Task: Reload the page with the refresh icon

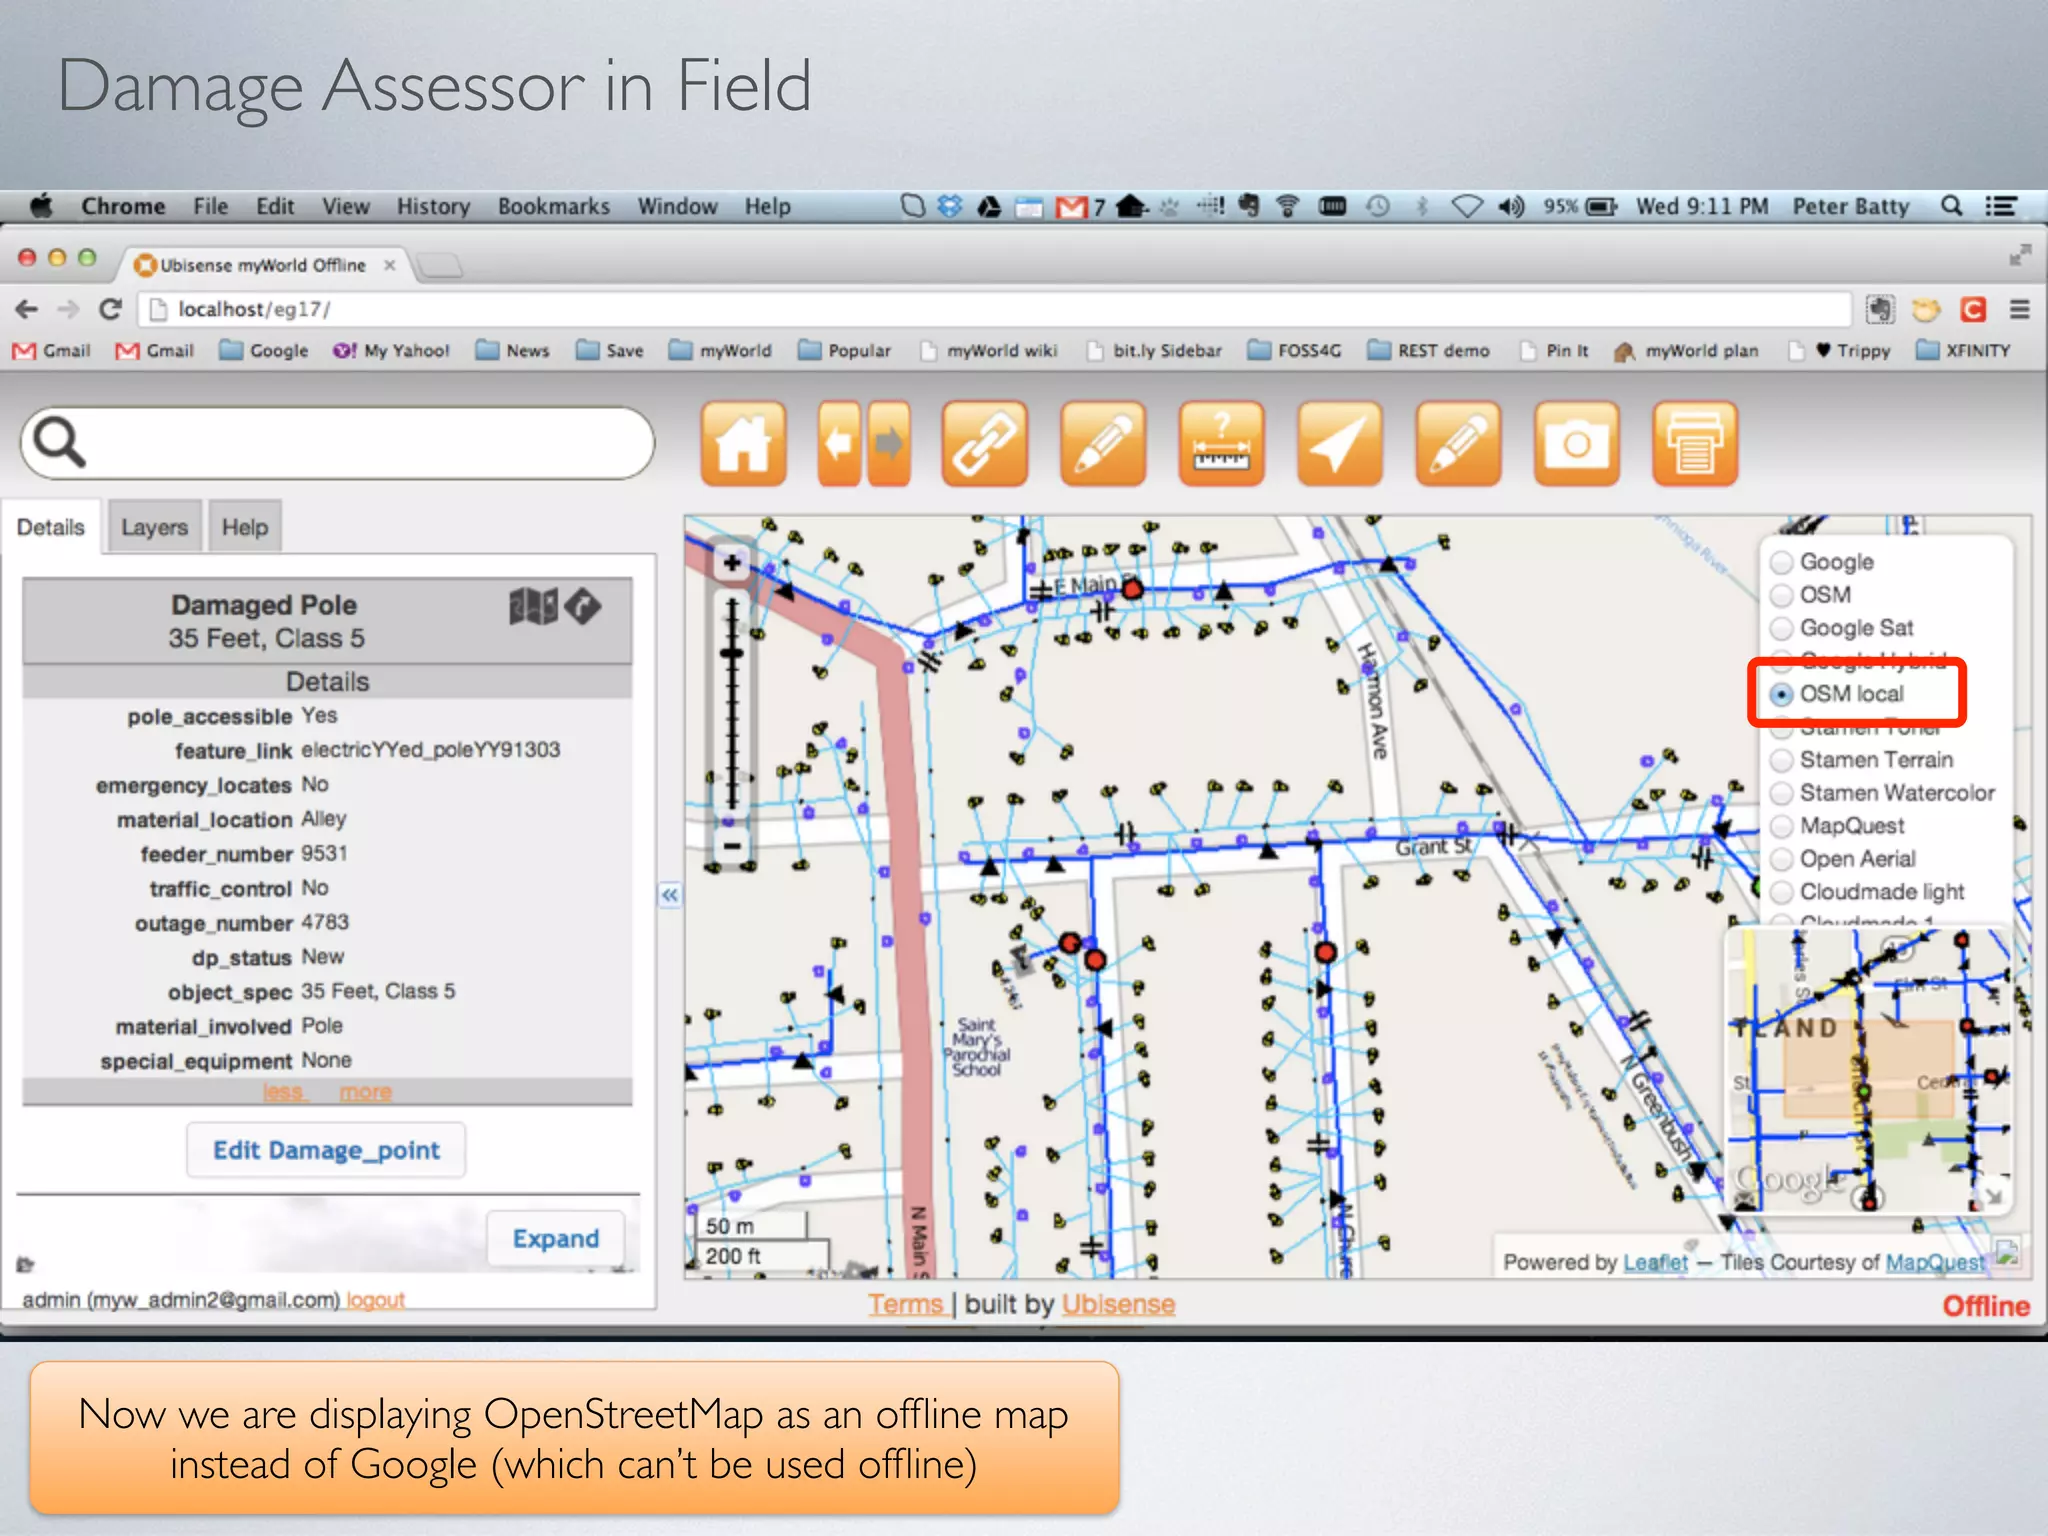Action: pos(110,310)
